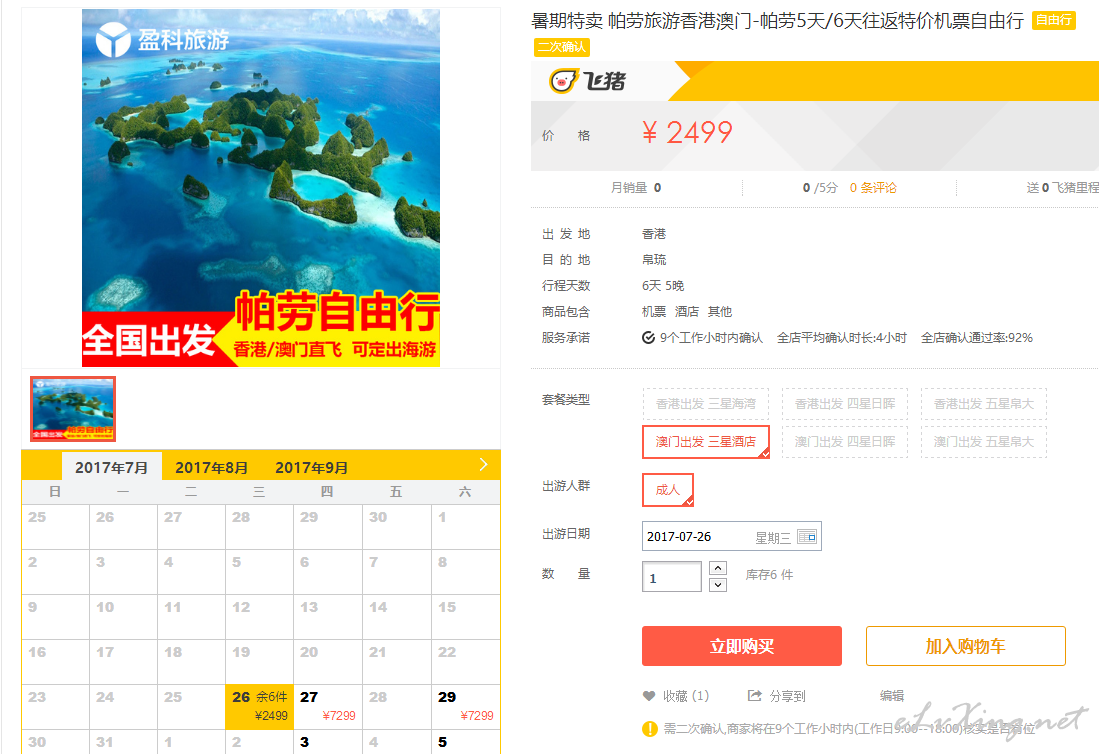Click the Palau islands preview thumbnail
This screenshot has height=754, width=1099.
(x=73, y=409)
